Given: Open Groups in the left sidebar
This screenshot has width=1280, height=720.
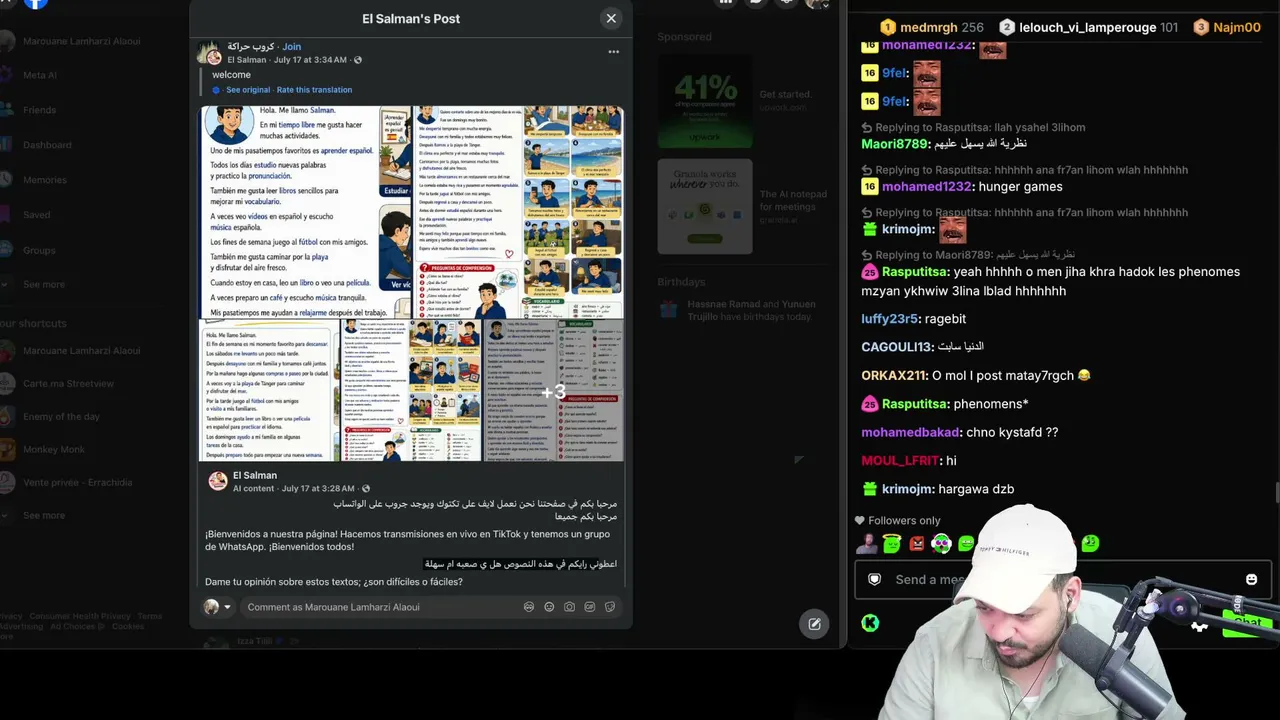Looking at the screenshot, I should 39,250.
